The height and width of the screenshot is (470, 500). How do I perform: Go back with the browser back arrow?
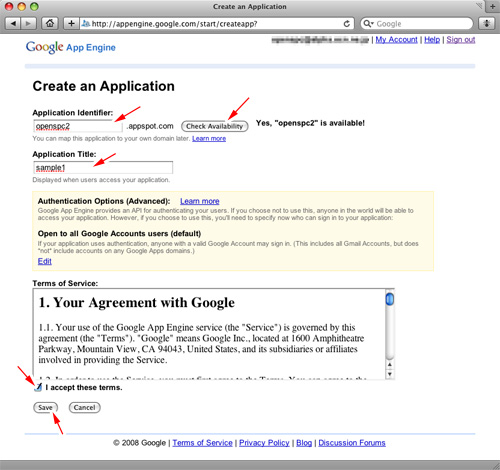pyautogui.click(x=13, y=24)
